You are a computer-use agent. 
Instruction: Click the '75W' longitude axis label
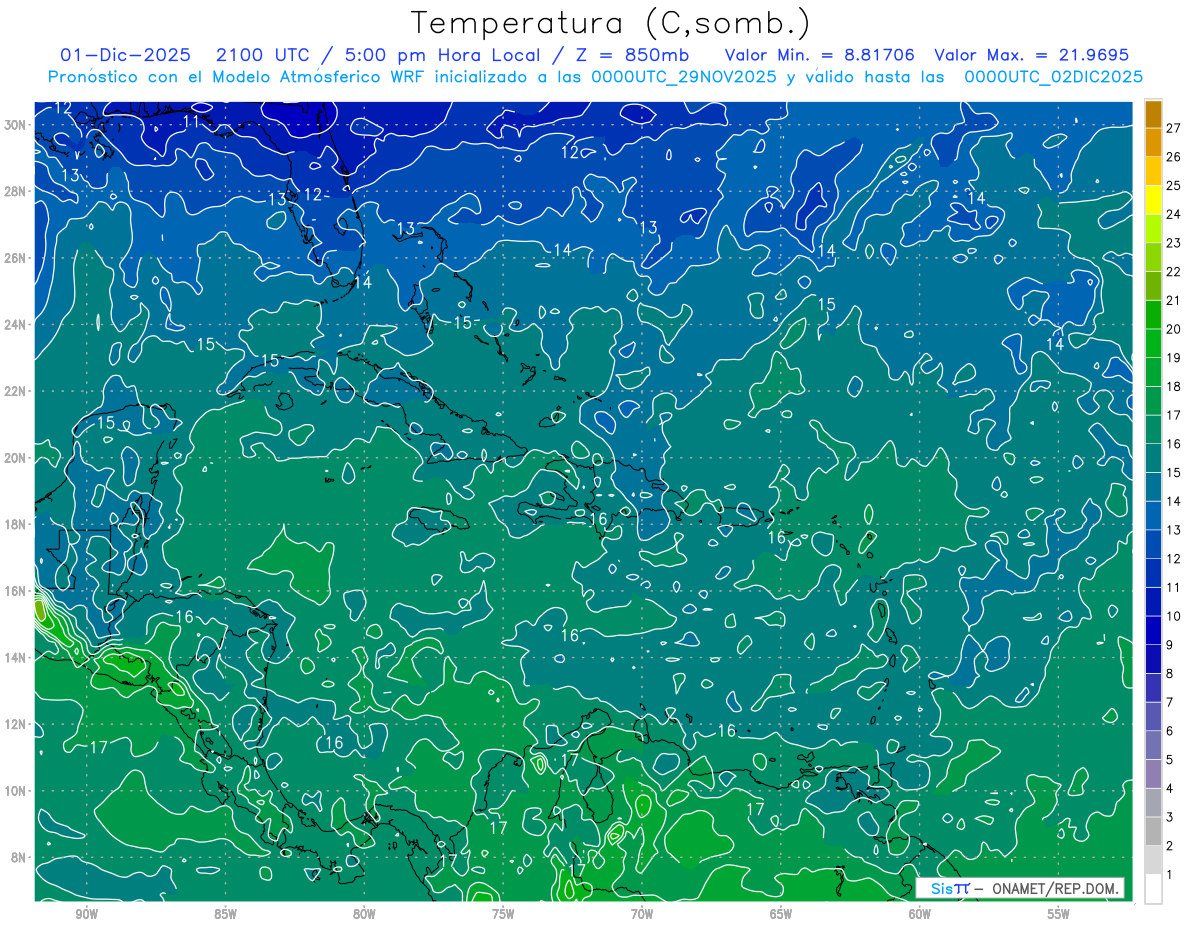503,914
